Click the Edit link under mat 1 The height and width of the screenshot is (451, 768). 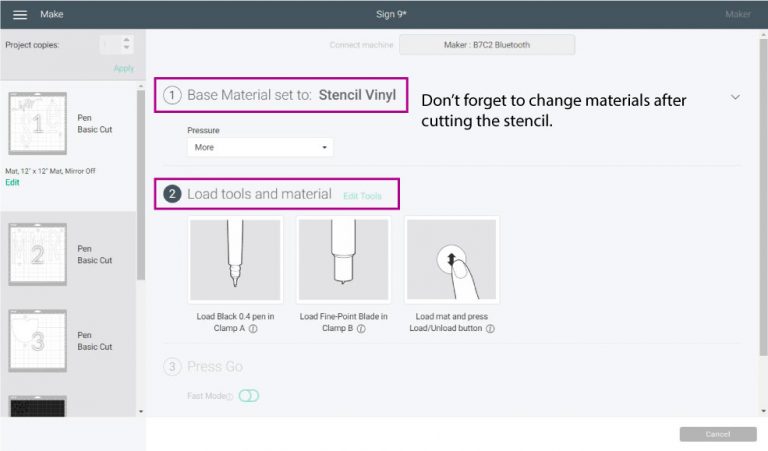click(12, 182)
